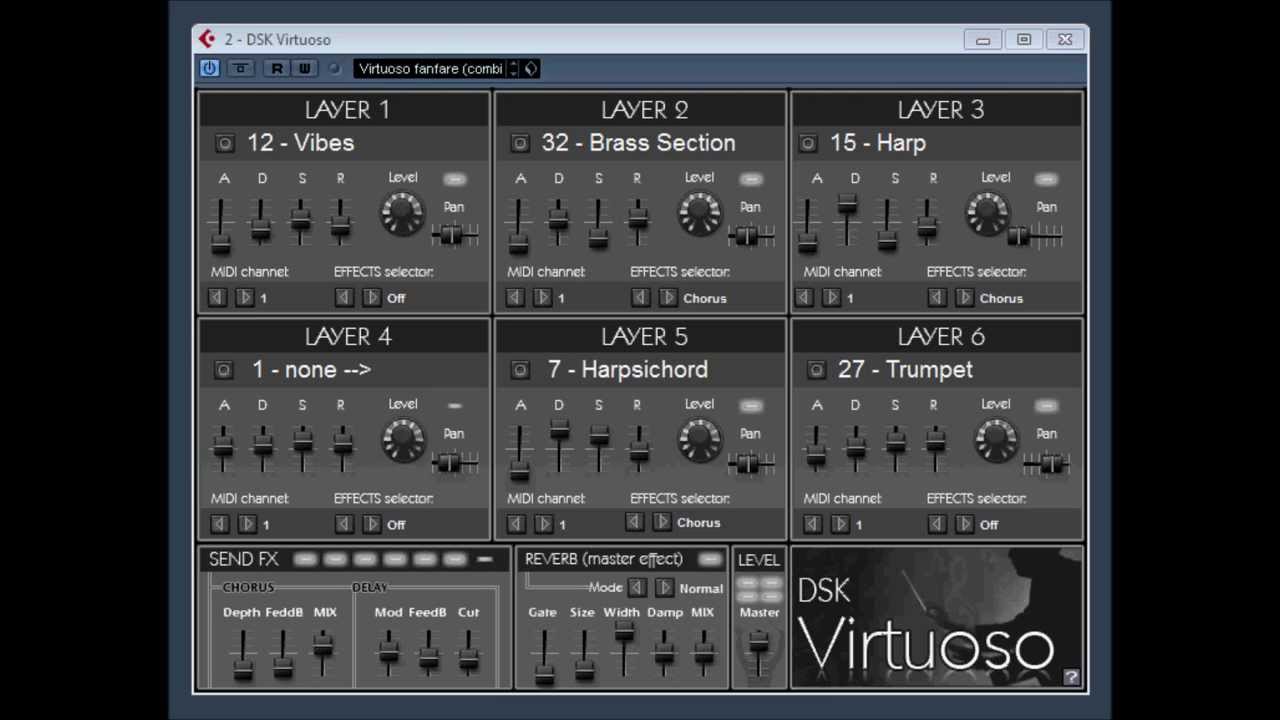Select next Layer 4 effect right arrow
This screenshot has width=1280, height=720.
point(371,524)
